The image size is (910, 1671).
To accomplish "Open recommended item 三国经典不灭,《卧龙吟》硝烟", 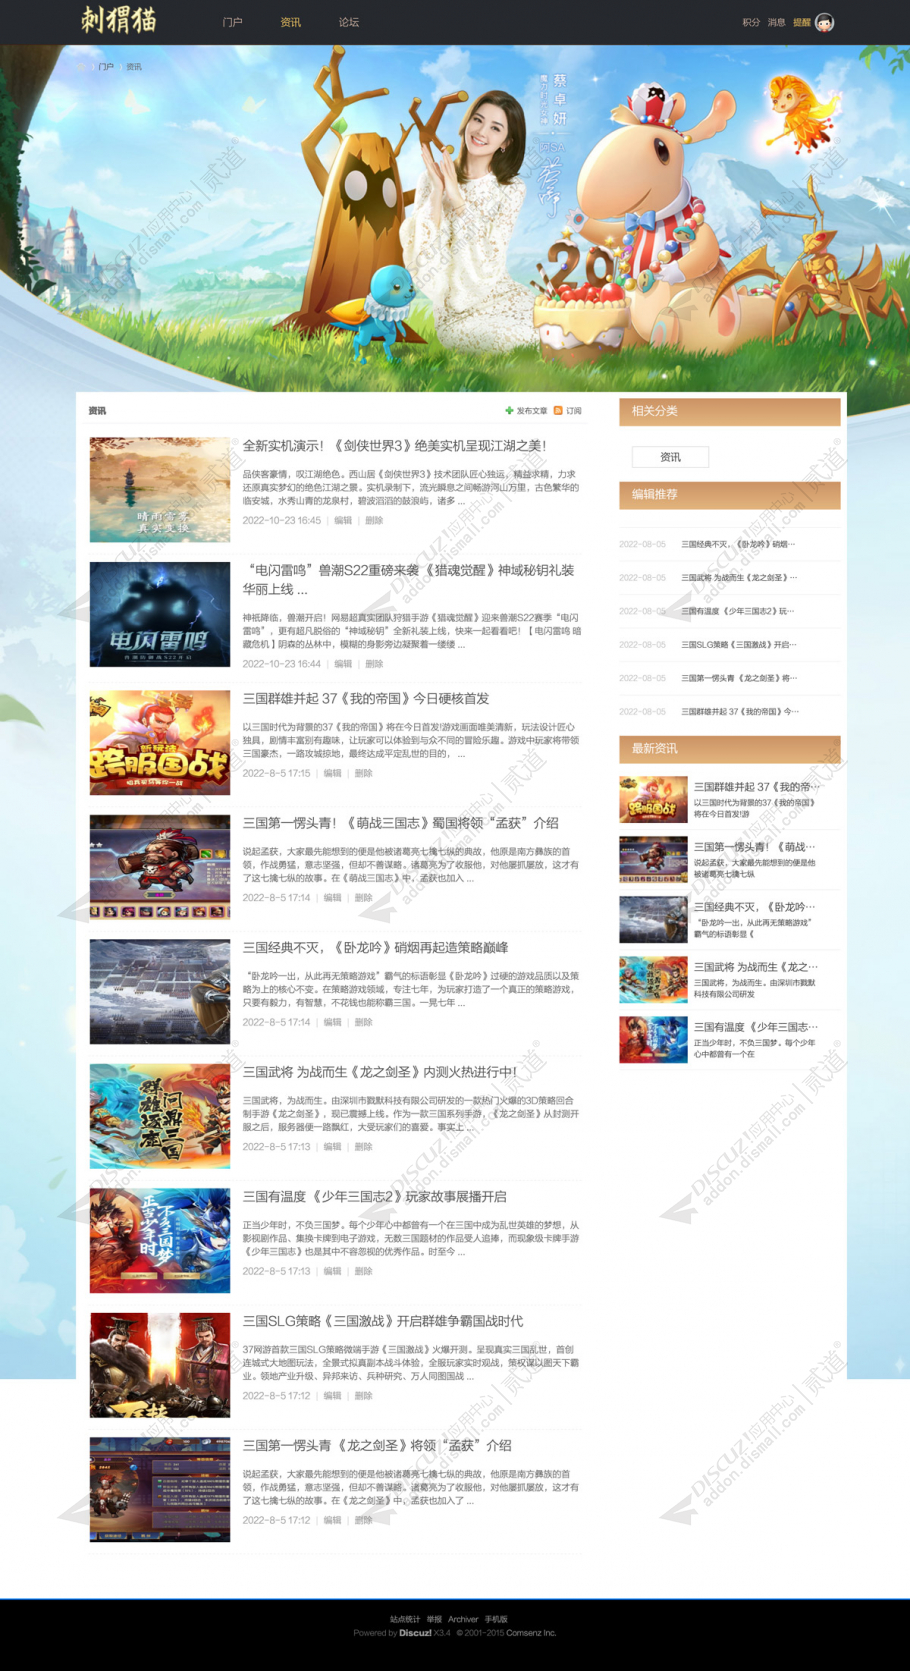I will coord(739,544).
